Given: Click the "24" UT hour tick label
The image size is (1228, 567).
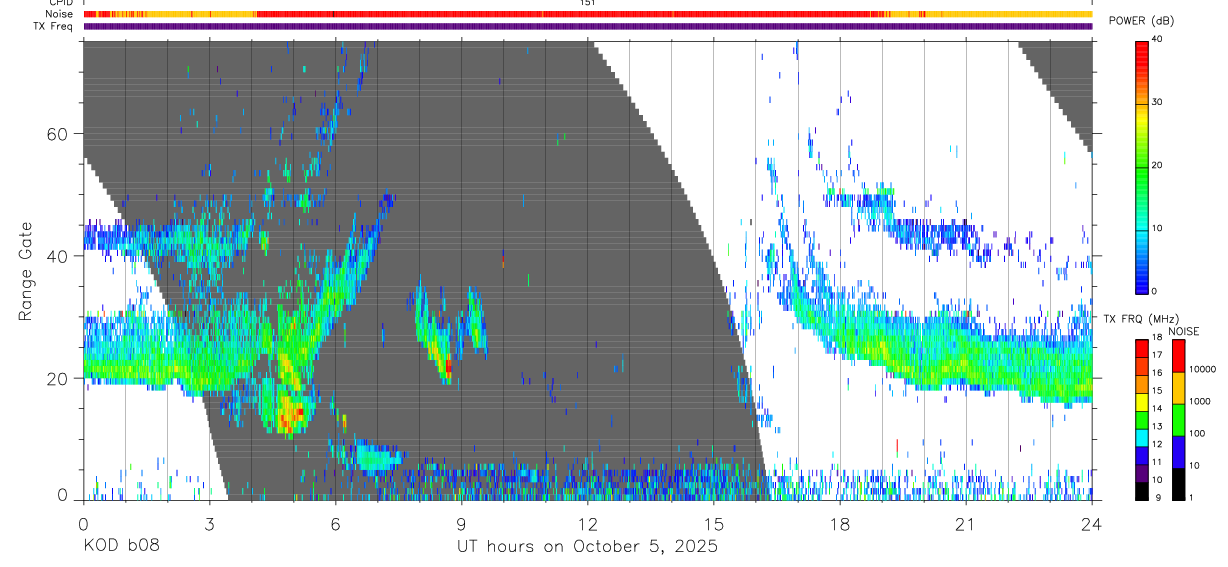Looking at the screenshot, I should pos(1092,523).
